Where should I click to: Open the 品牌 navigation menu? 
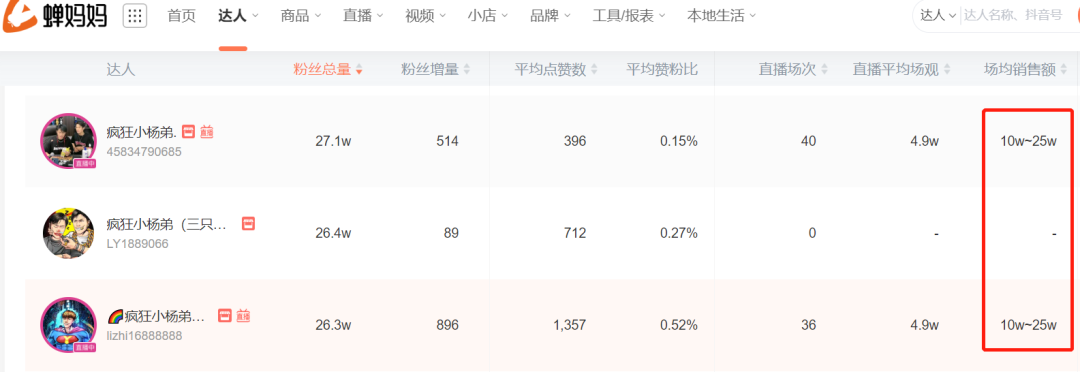point(550,16)
